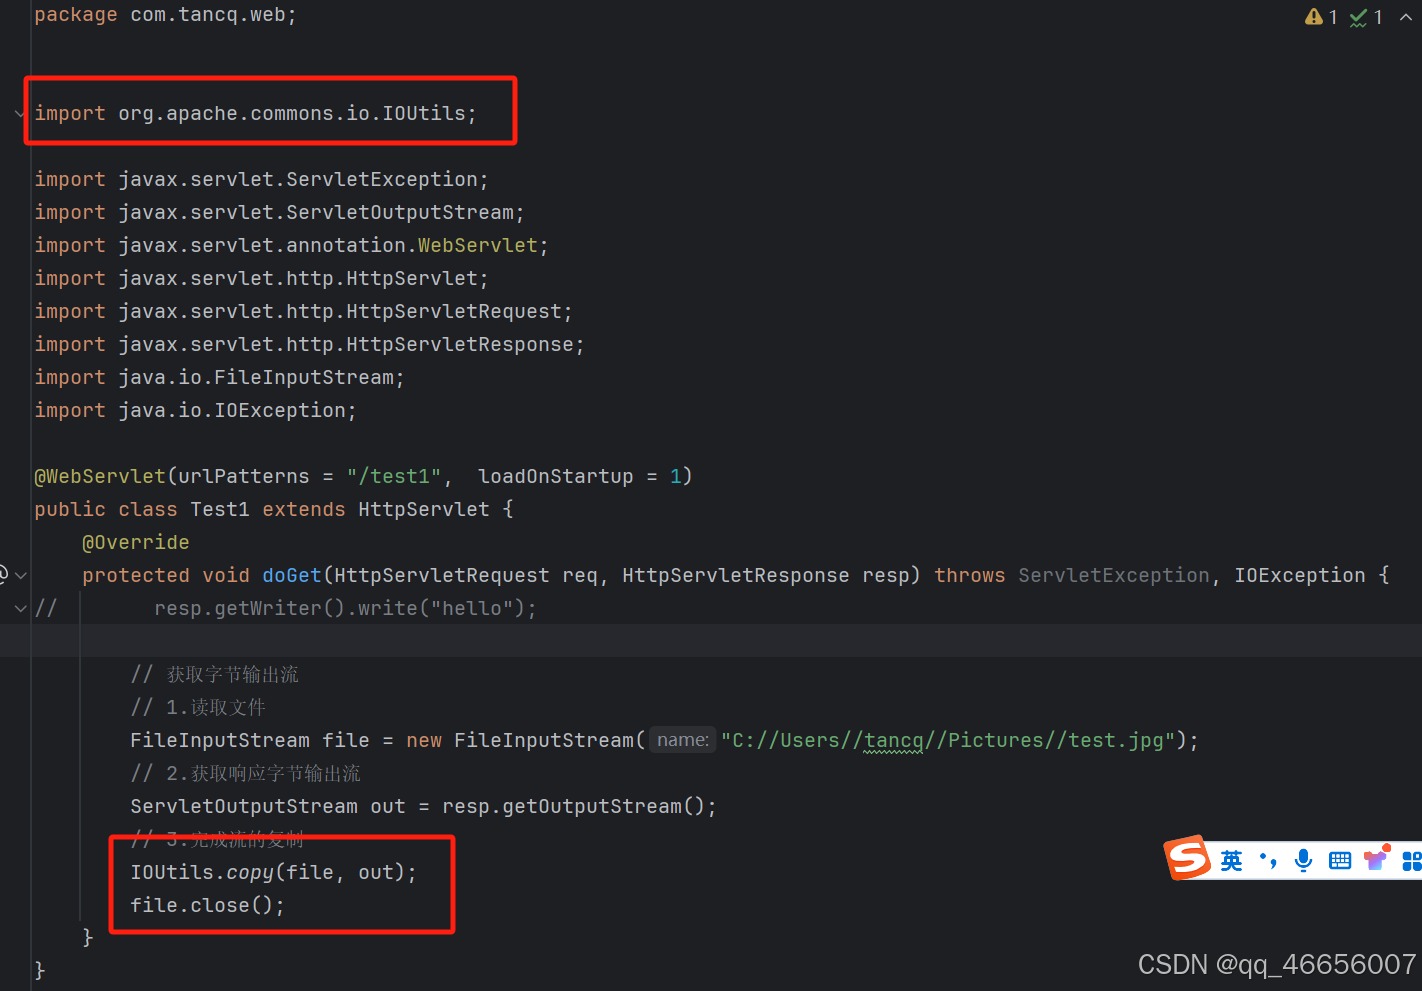This screenshot has height=991, width=1422.
Task: Click the comment '// 2.获取响应字节输出流'
Action: (246, 773)
